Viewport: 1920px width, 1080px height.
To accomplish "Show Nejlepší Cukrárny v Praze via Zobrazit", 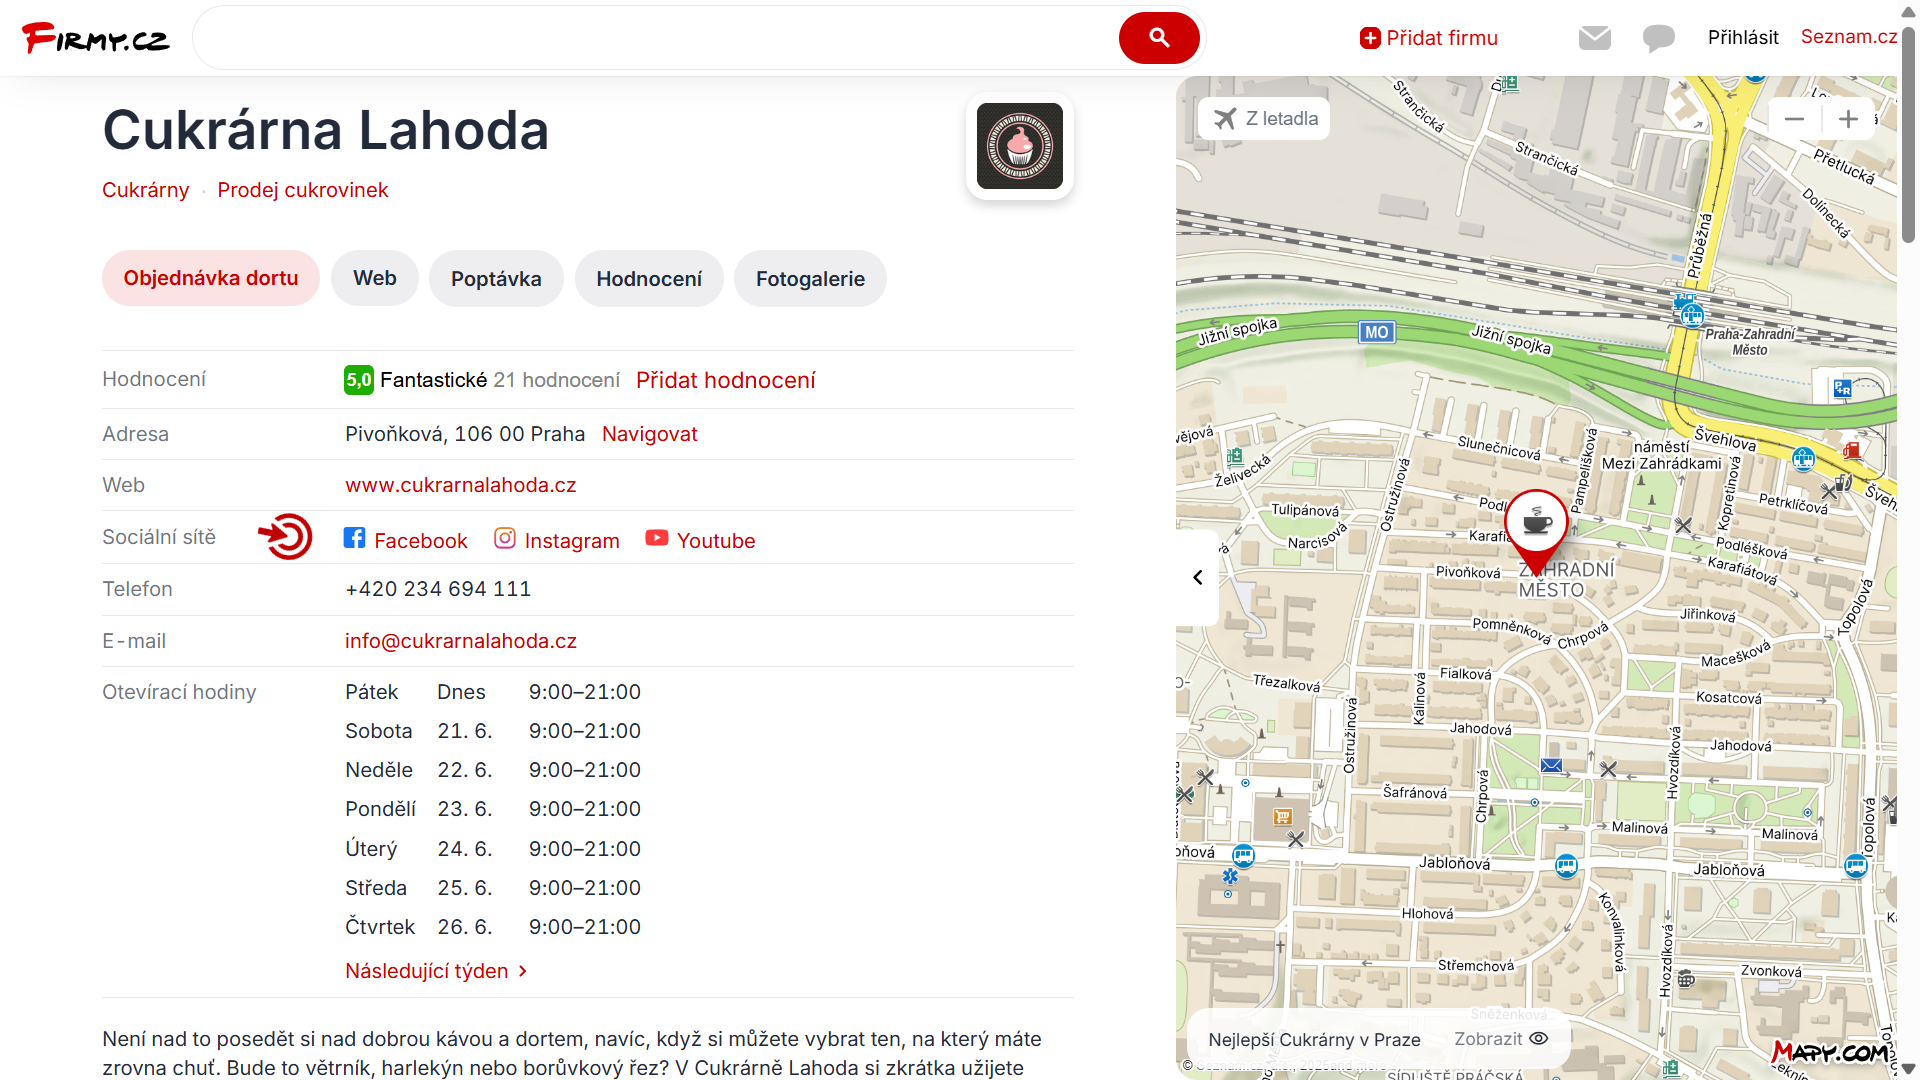I will click(x=1500, y=1039).
